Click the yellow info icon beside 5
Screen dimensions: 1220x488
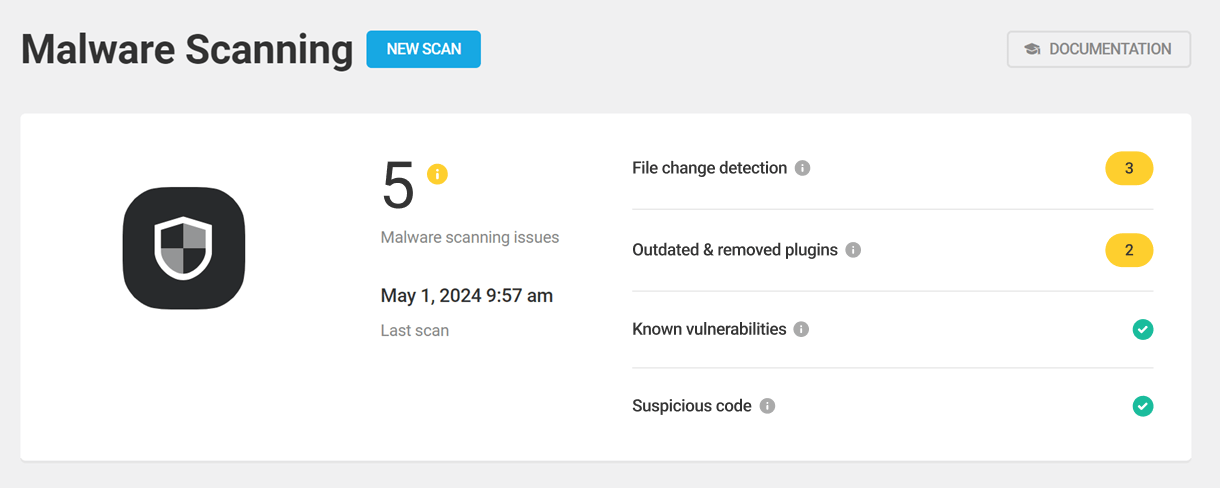437,174
